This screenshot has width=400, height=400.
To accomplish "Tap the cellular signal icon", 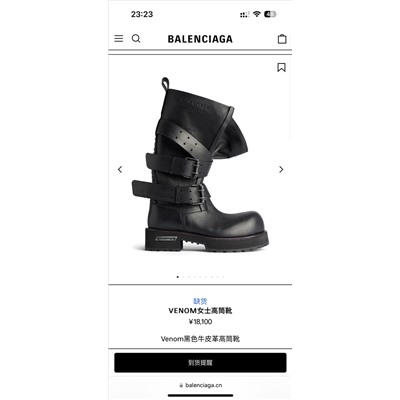I will [x=244, y=14].
